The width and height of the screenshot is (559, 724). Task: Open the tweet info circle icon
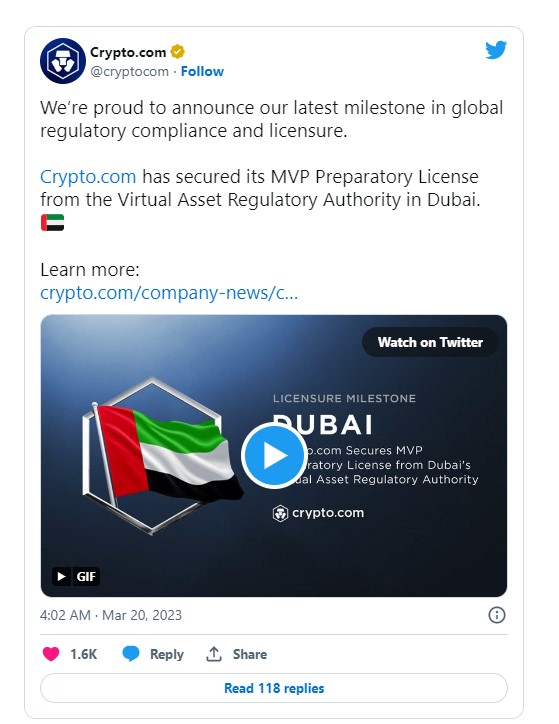click(x=497, y=615)
